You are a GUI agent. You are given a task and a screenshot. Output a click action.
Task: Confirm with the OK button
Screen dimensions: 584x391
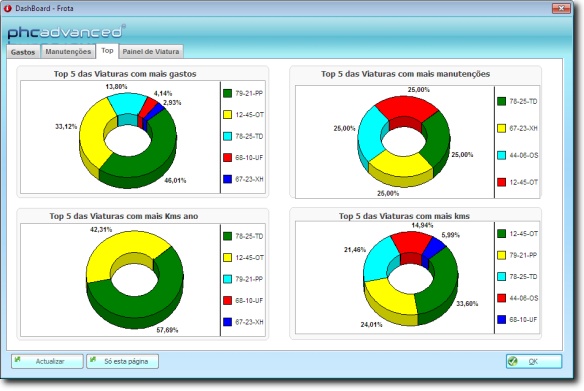tap(534, 361)
